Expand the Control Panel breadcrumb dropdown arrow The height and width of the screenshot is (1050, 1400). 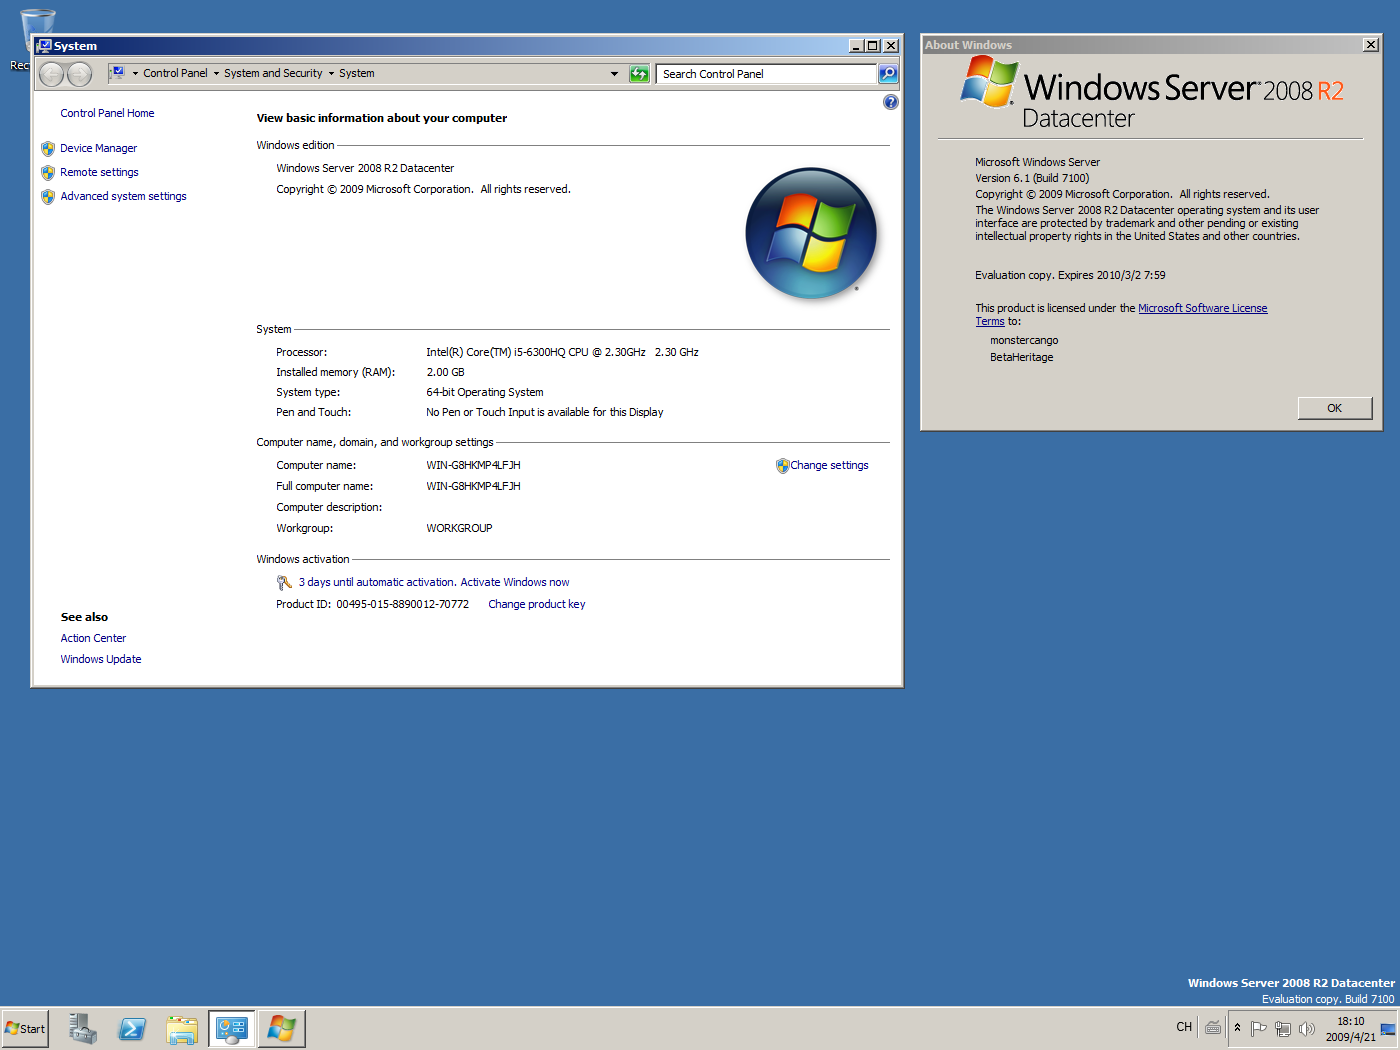coord(216,73)
